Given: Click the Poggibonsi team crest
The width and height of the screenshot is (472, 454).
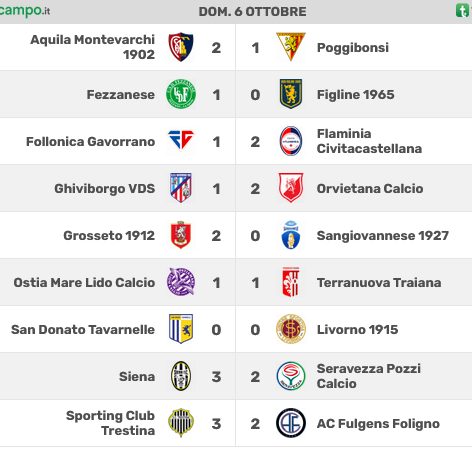Looking at the screenshot, I should coord(291,47).
